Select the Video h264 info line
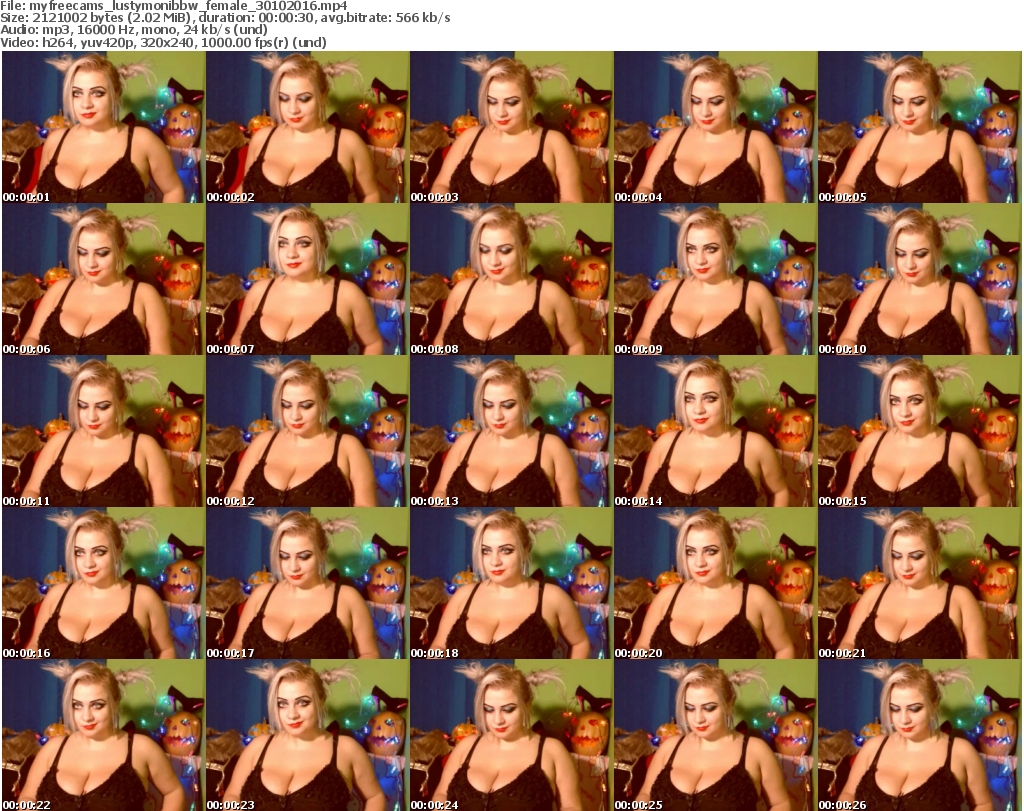This screenshot has height=811, width=1024. 163,42
